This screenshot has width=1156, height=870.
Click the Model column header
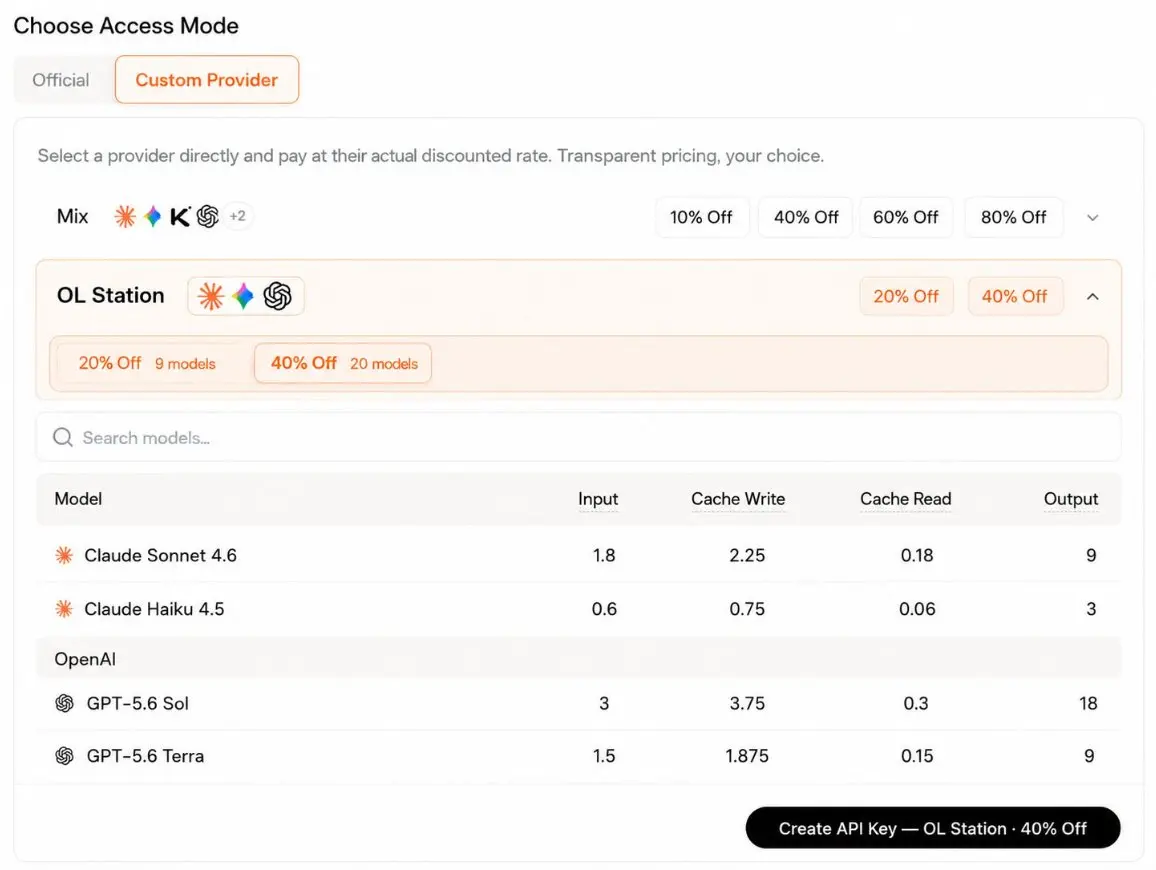point(78,499)
